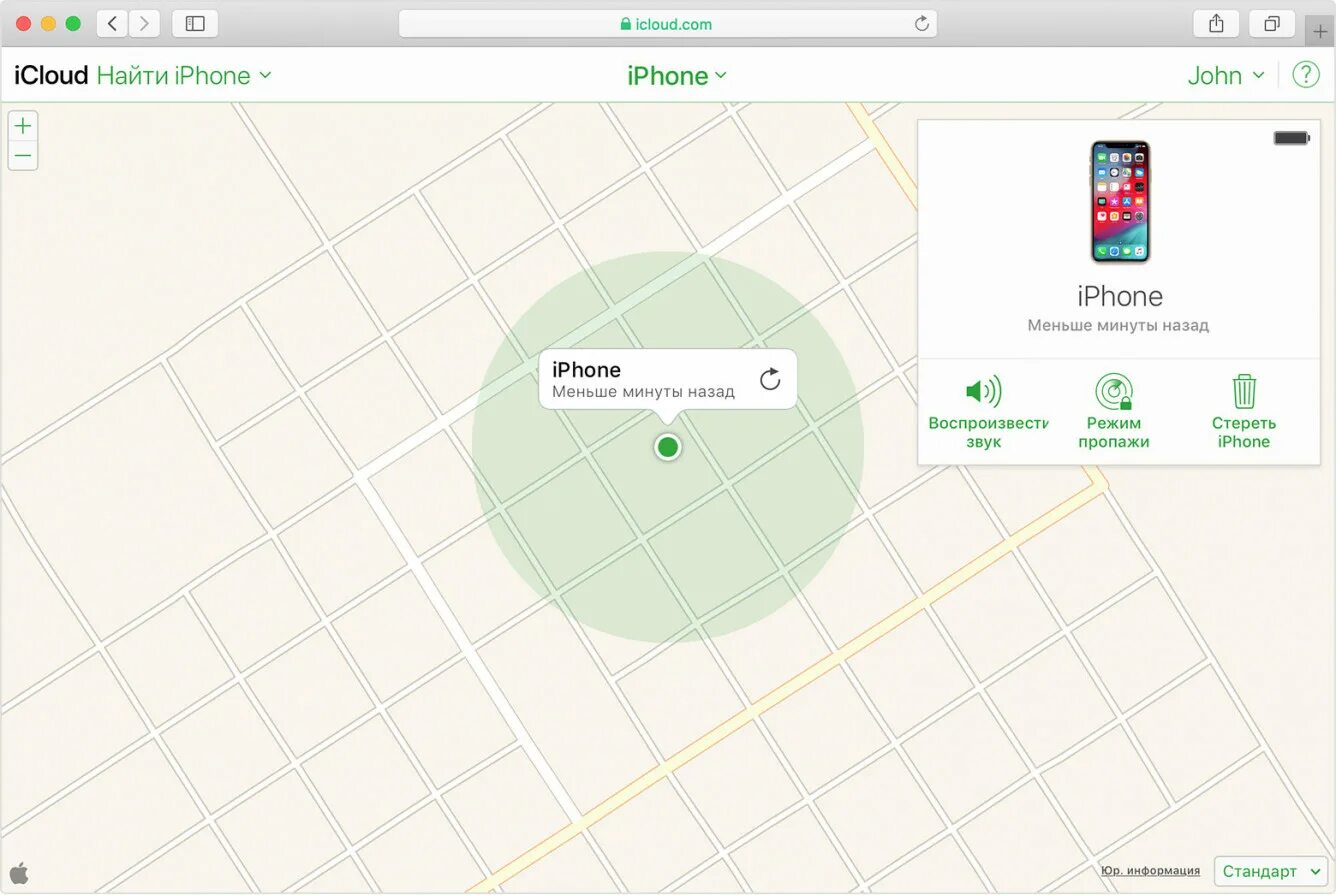Show all tabs overview button
The image size is (1336, 895).
[x=1272, y=23]
